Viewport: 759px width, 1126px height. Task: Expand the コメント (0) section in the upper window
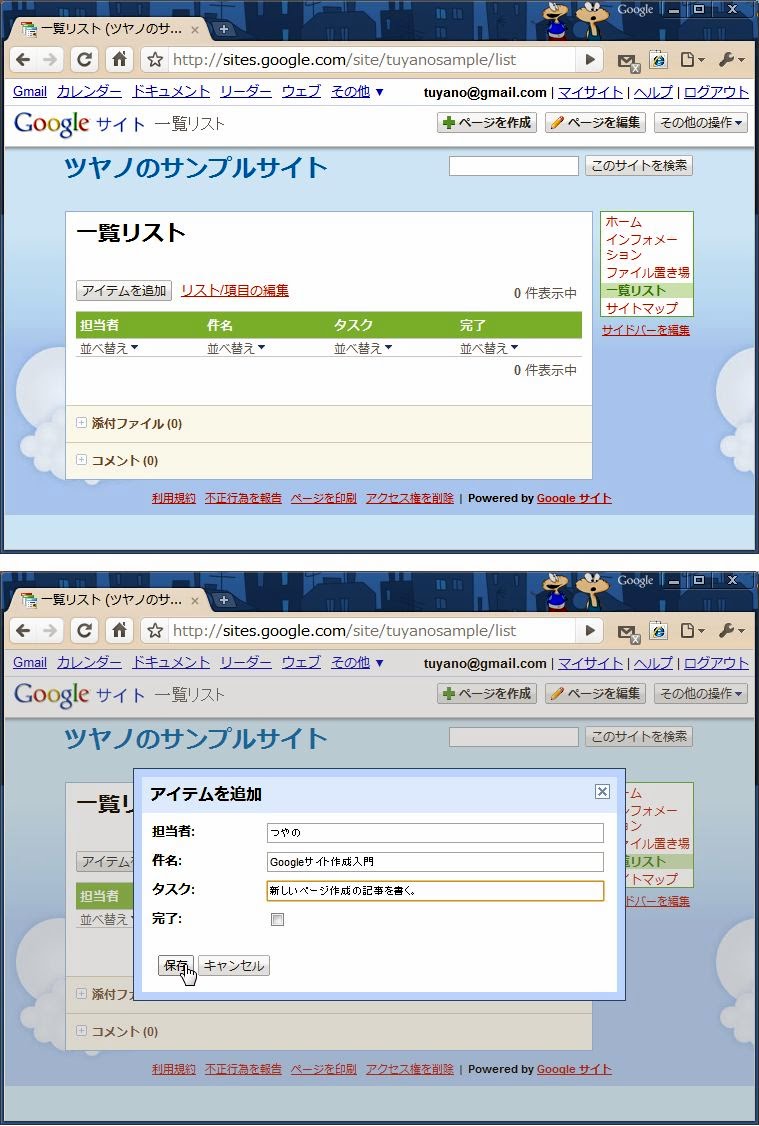coord(82,460)
